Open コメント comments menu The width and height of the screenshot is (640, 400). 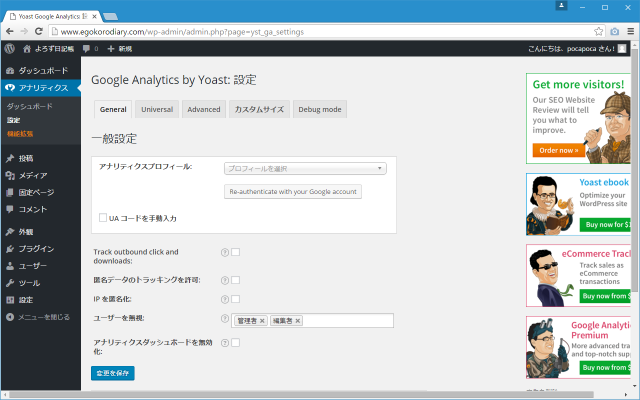click(41, 209)
